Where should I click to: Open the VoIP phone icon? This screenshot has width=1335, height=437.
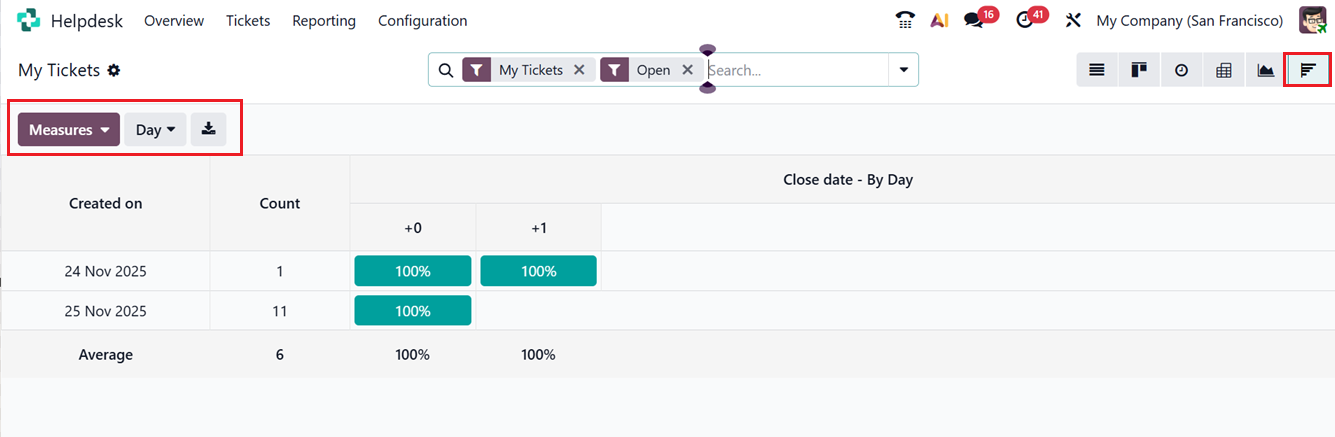pyautogui.click(x=905, y=20)
